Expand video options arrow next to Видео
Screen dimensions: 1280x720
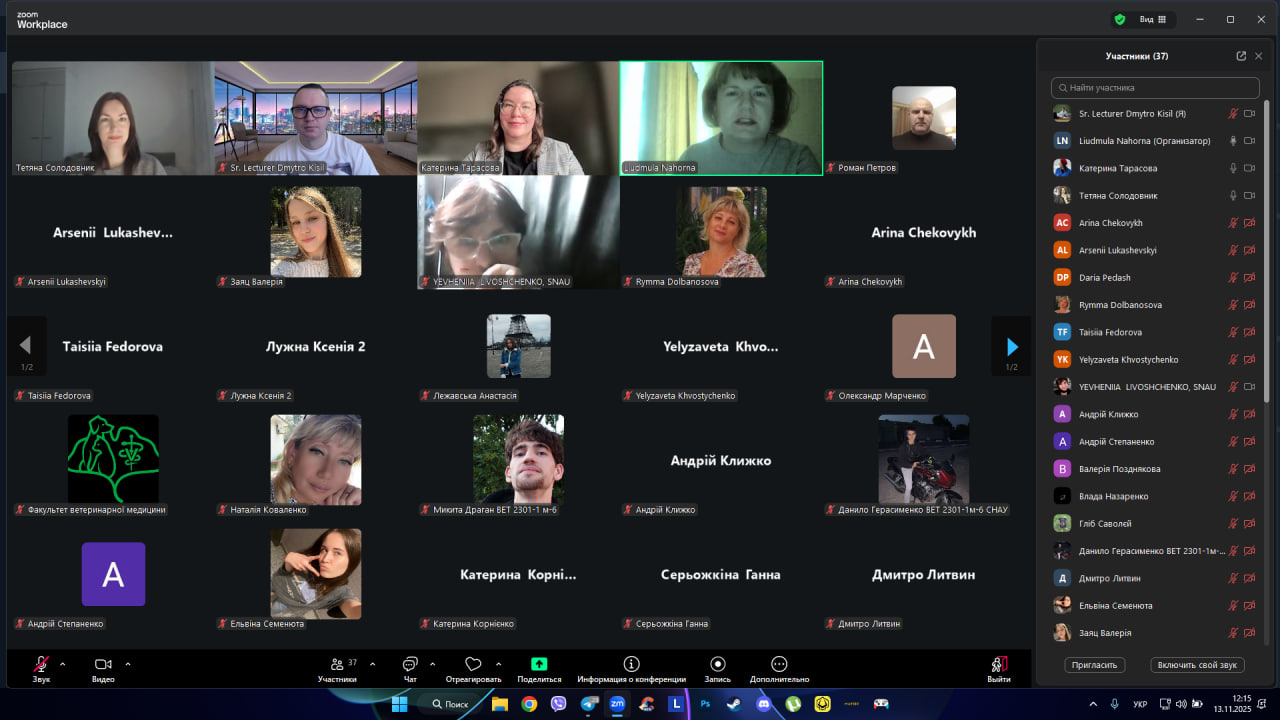[x=128, y=663]
